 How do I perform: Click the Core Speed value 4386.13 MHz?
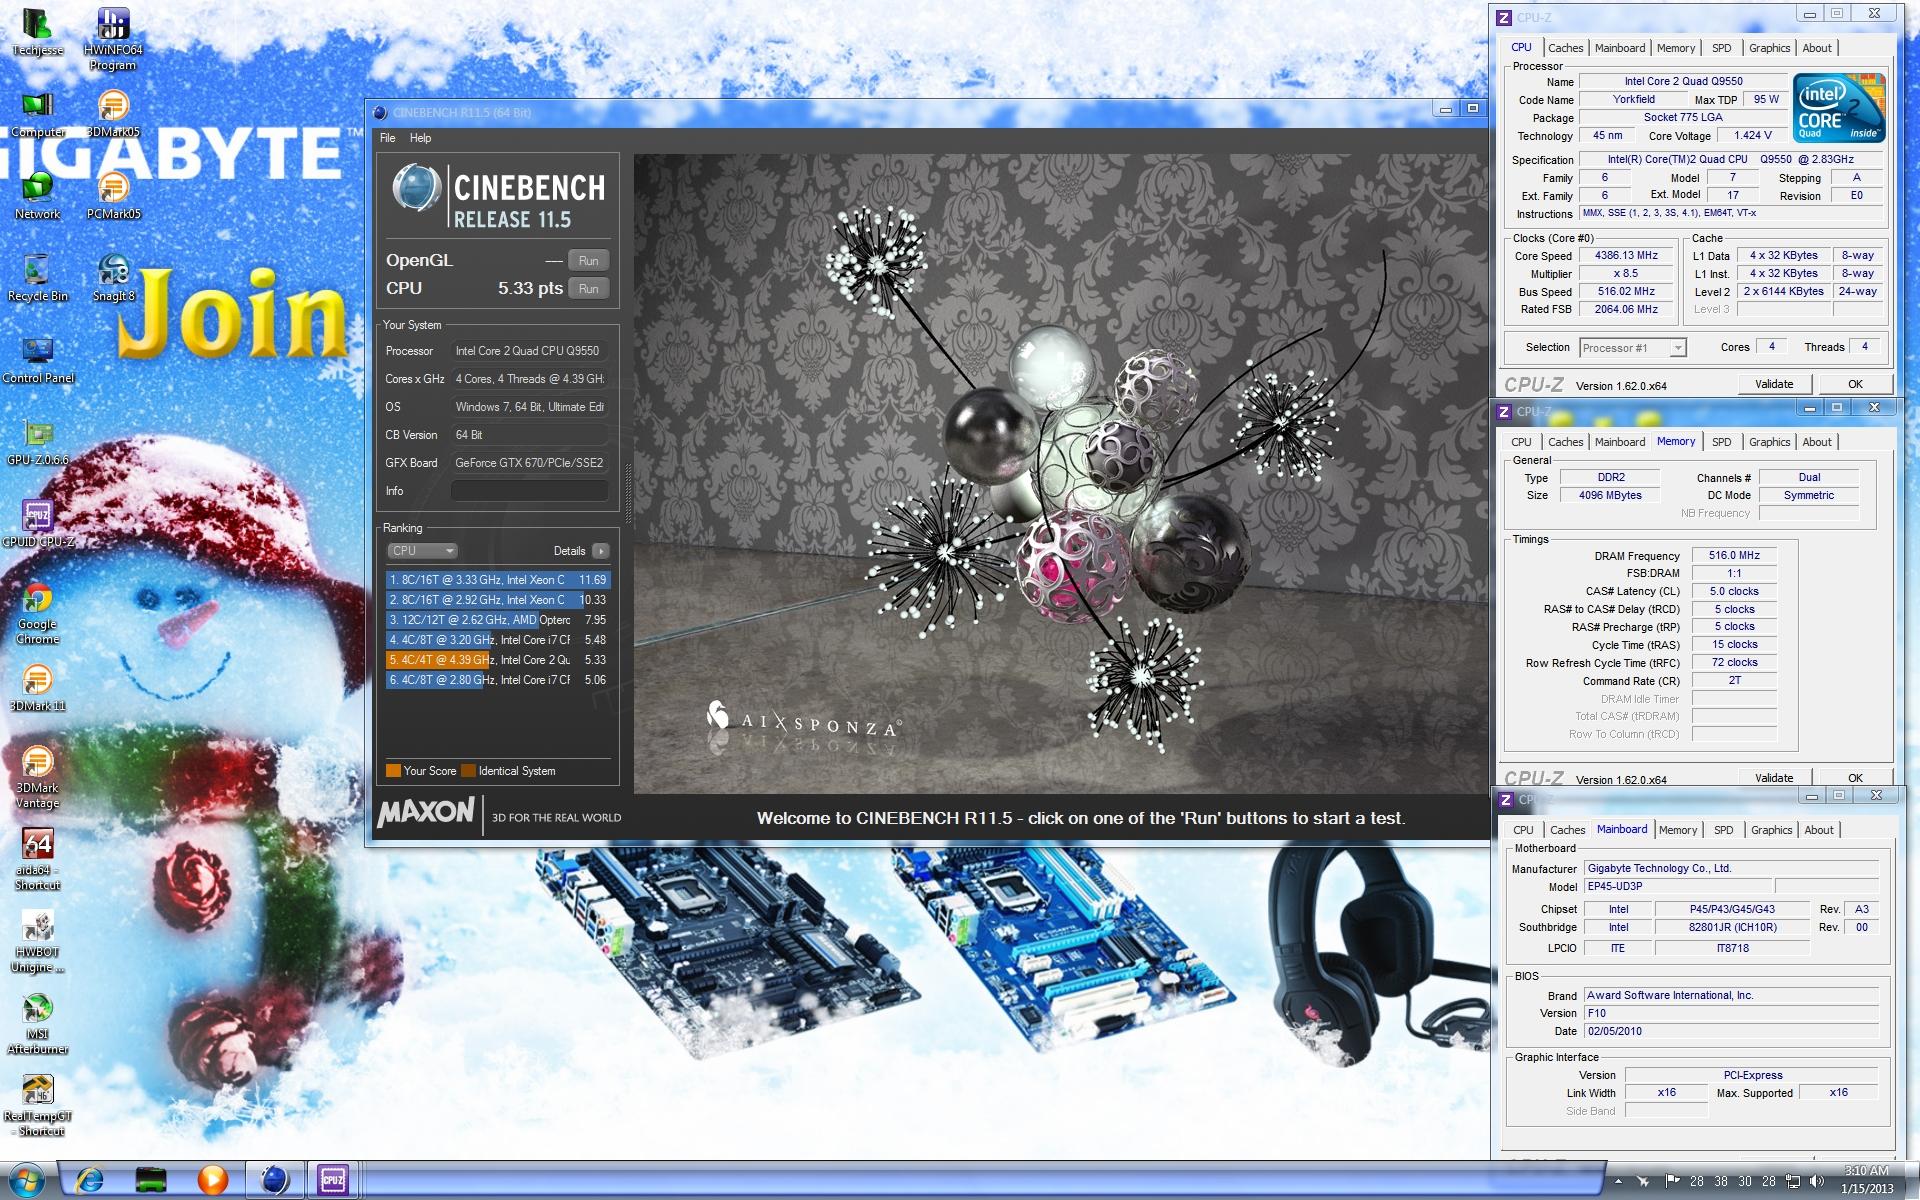[1626, 256]
